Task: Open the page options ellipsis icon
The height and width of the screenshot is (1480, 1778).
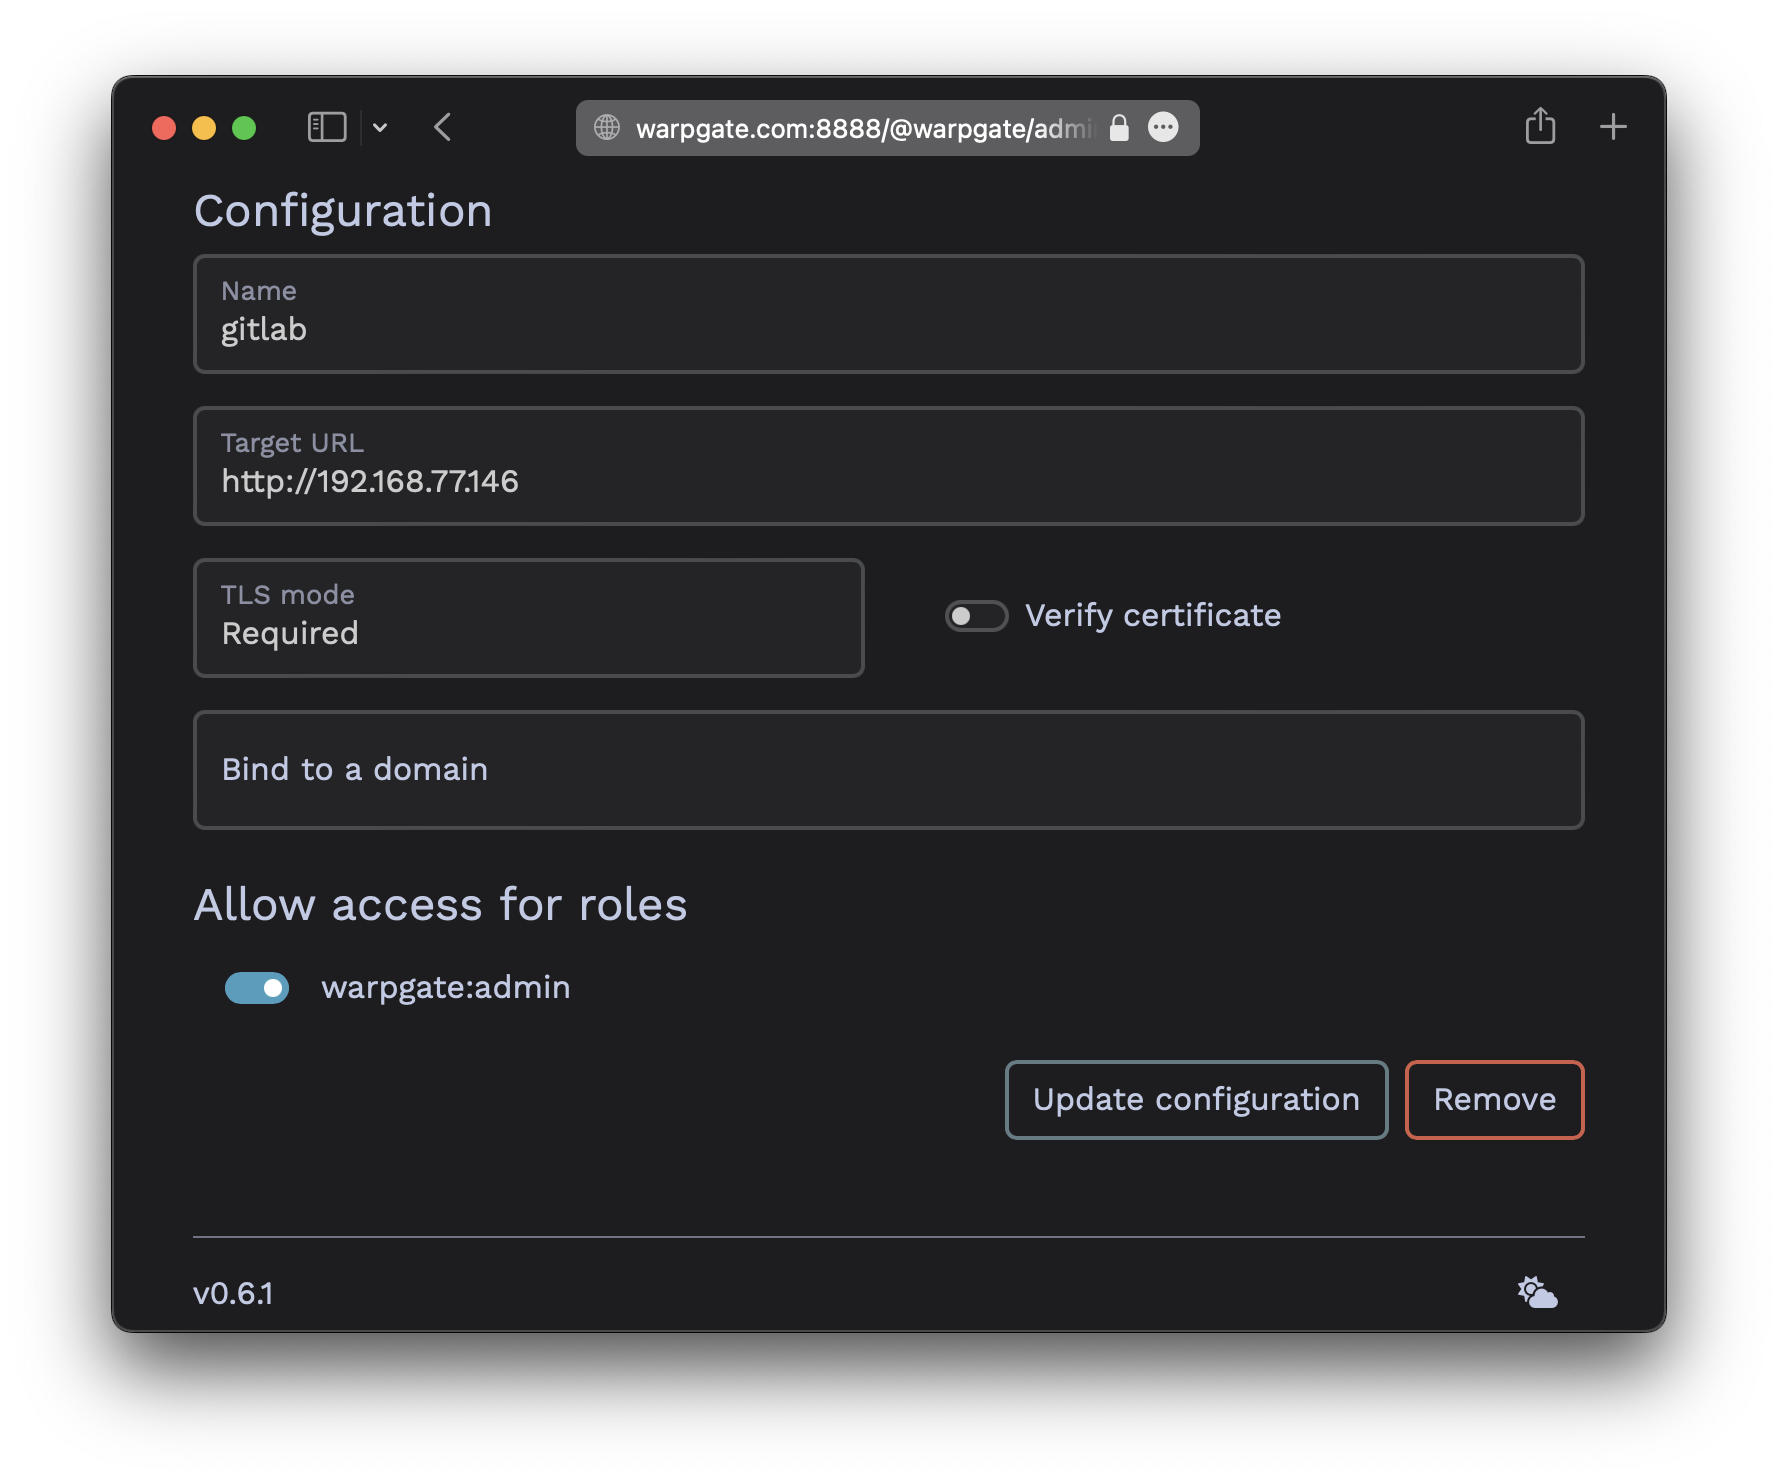Action: point(1163,127)
